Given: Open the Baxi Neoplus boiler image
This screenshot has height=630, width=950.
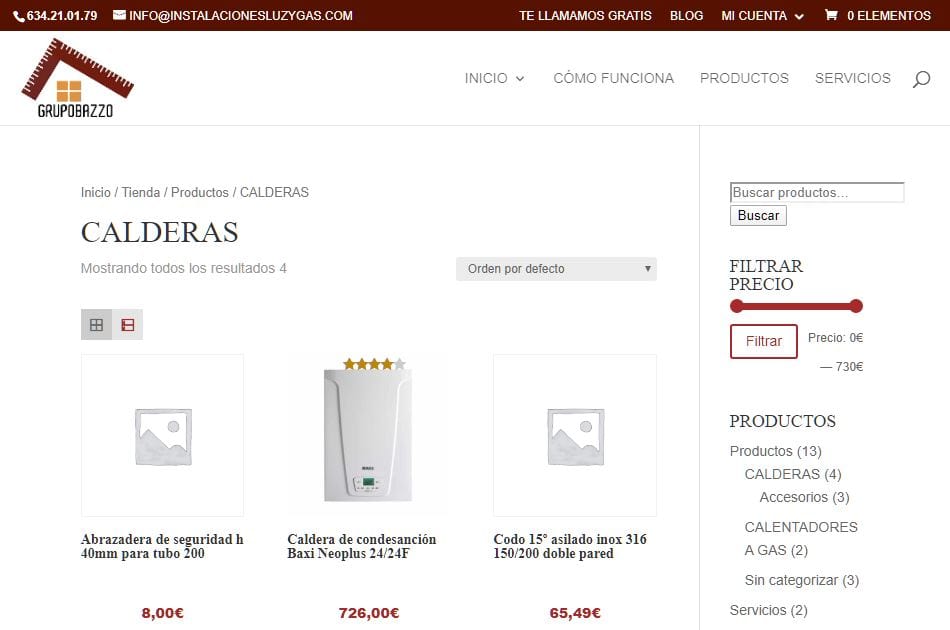Looking at the screenshot, I should click(368, 436).
